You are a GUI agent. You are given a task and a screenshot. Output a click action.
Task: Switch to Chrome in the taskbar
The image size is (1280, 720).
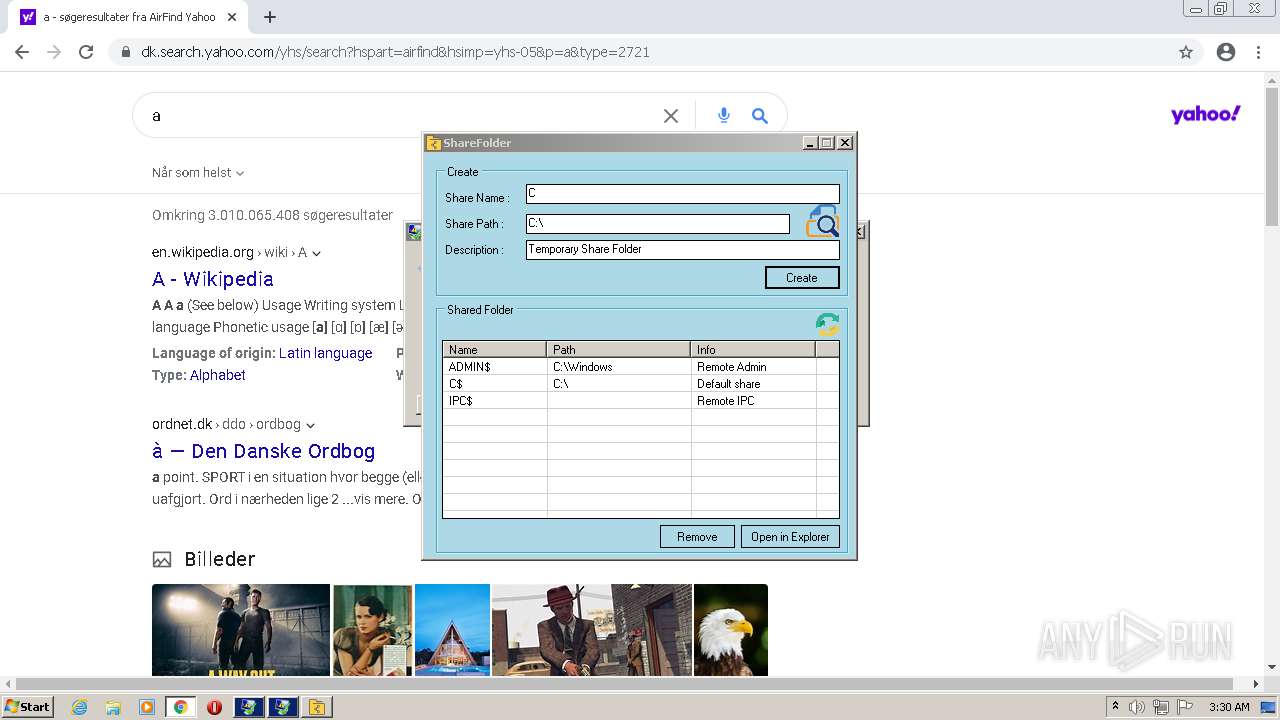[x=181, y=707]
